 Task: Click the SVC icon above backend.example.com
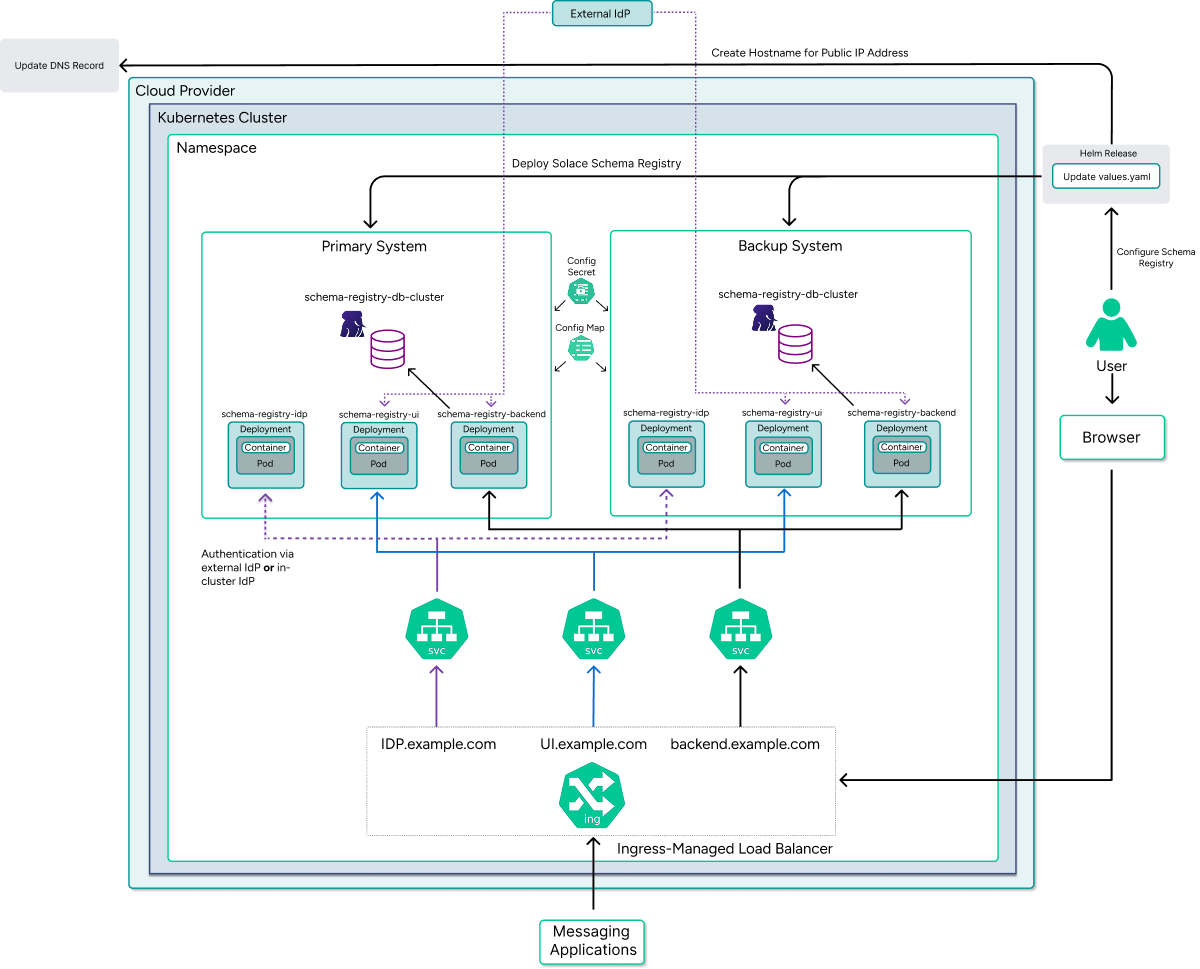pos(741,629)
